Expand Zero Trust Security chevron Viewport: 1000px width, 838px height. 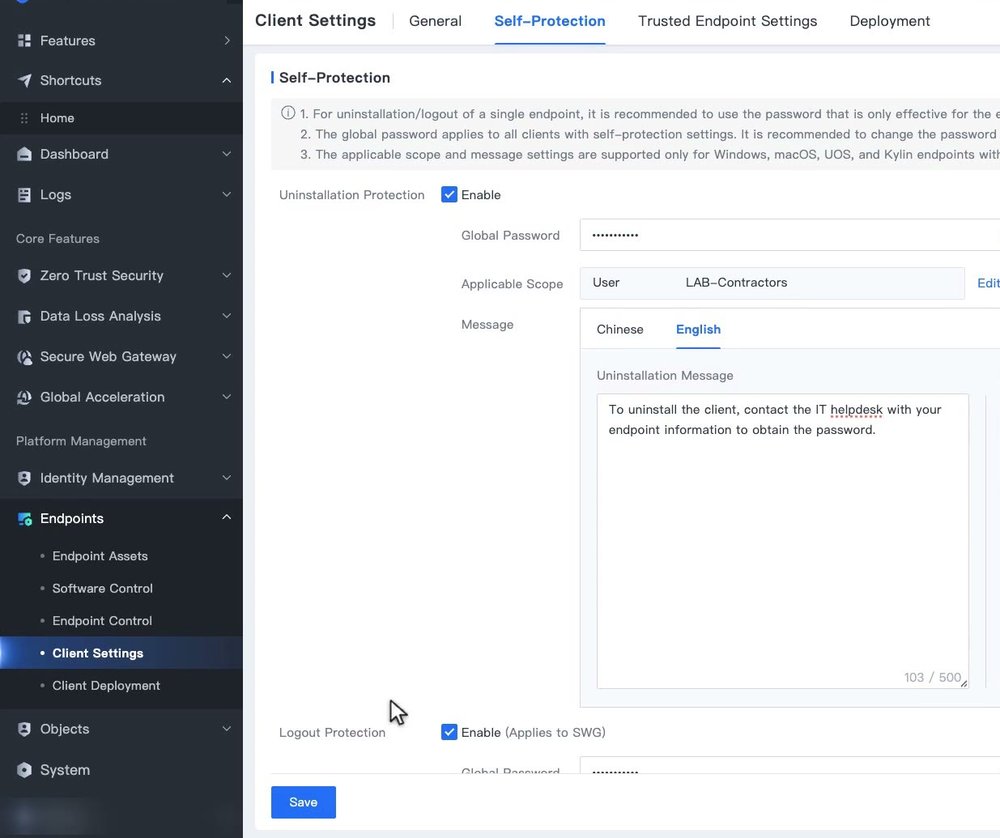coord(226,276)
